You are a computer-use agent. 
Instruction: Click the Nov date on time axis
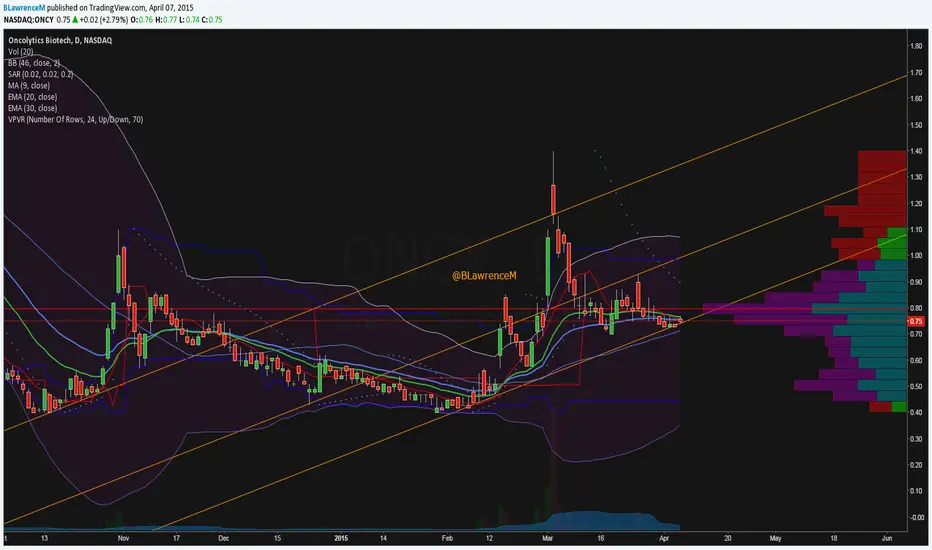pyautogui.click(x=124, y=538)
